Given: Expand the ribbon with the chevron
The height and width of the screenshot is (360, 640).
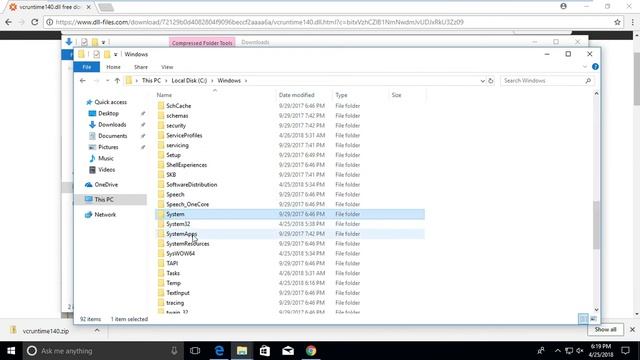Looking at the screenshot, I should point(584,67).
